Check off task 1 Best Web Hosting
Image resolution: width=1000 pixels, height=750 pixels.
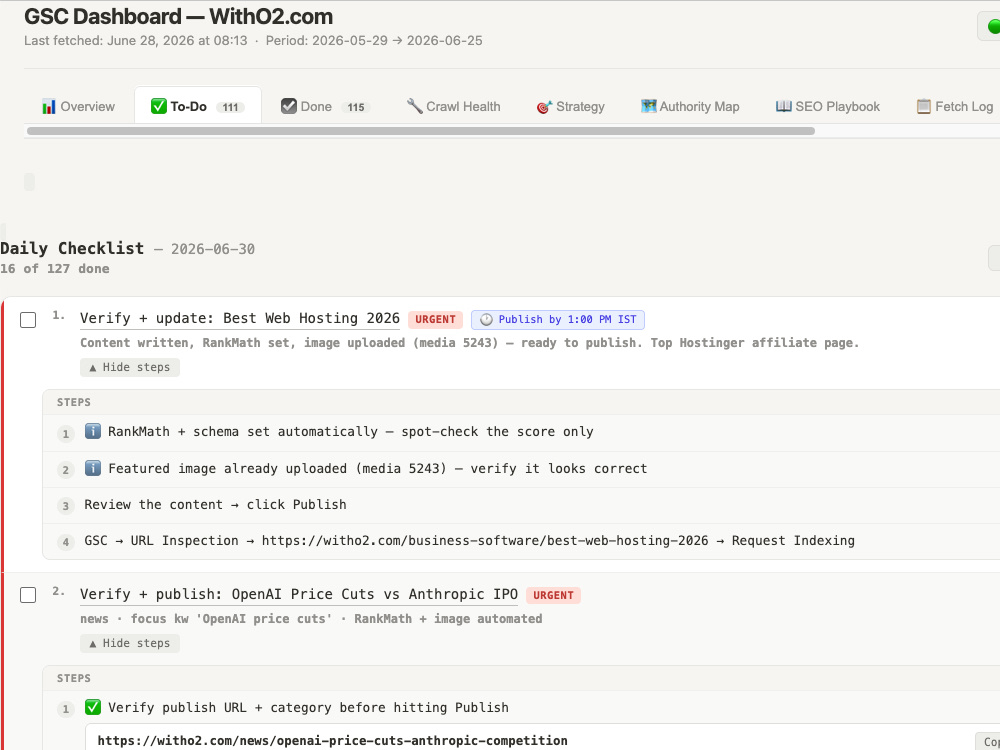coord(28,320)
